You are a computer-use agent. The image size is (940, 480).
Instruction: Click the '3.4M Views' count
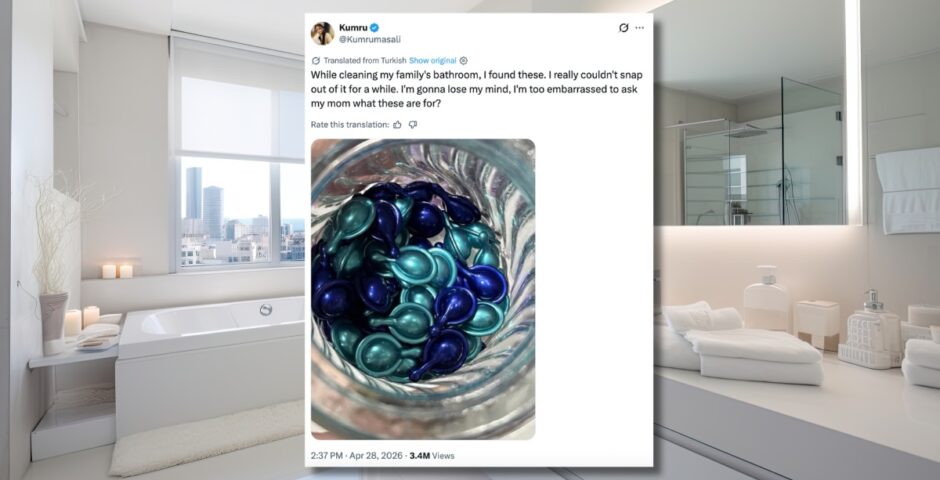pos(432,455)
